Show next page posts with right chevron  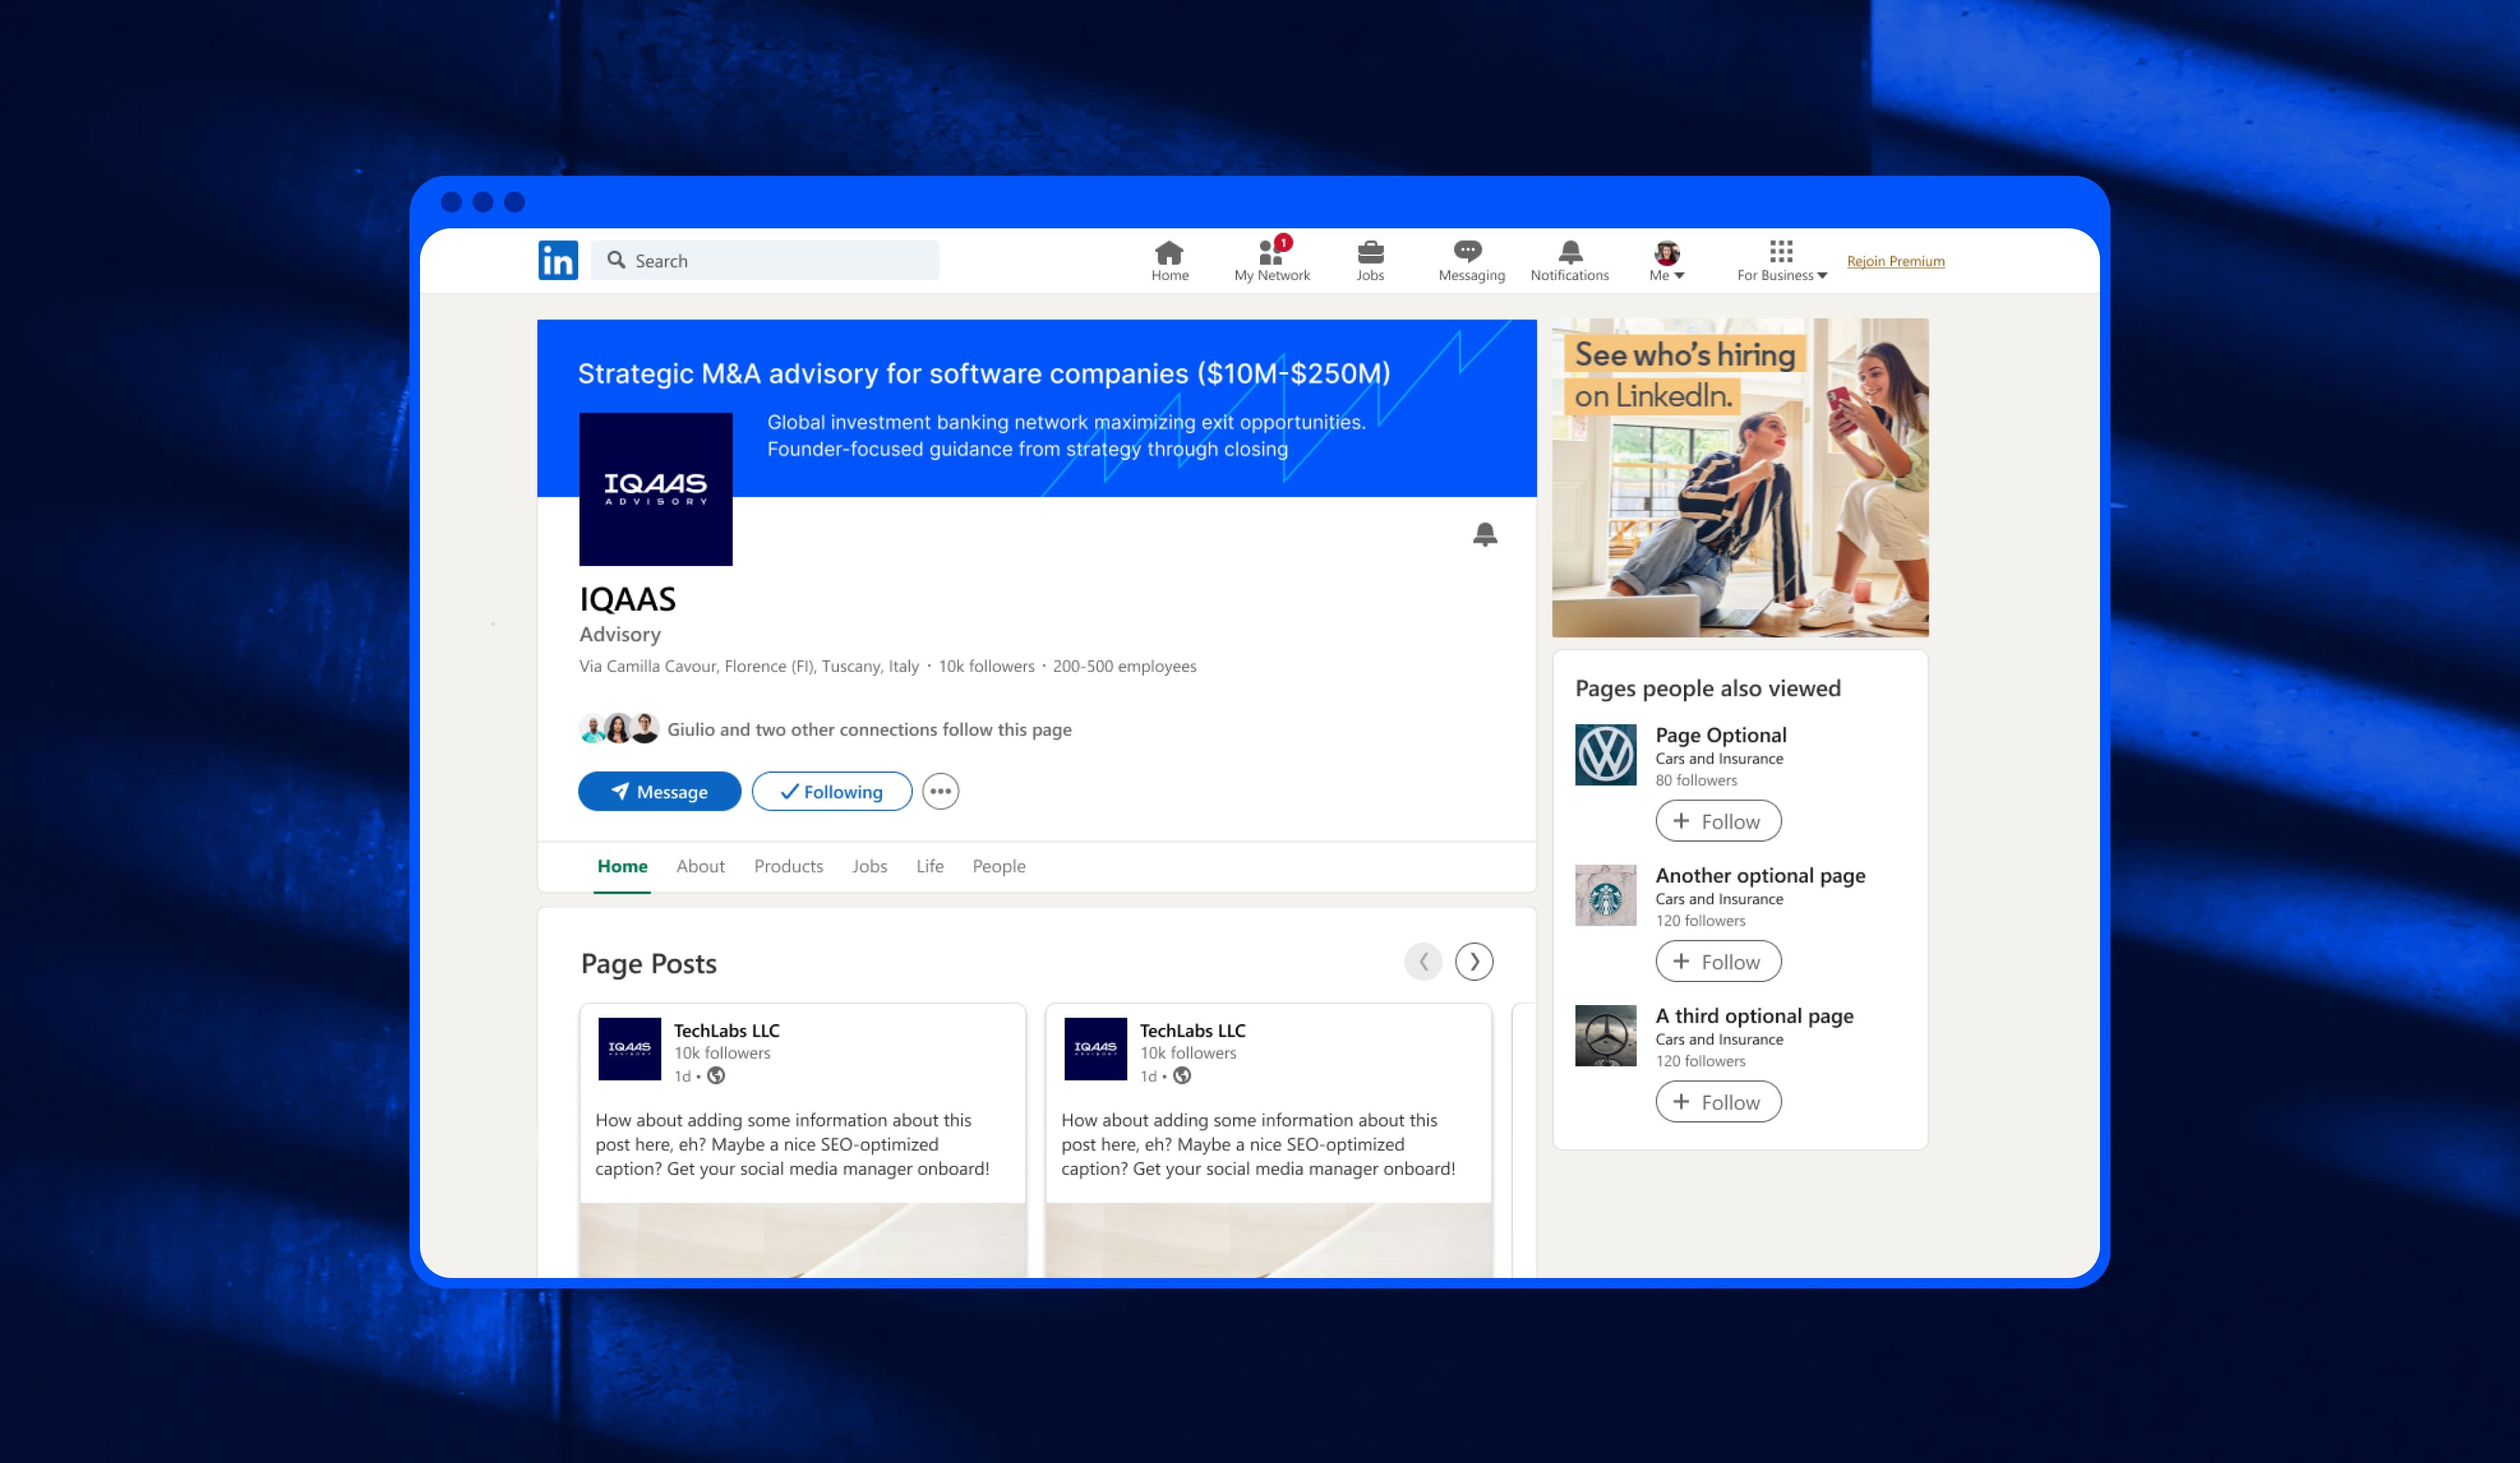coord(1474,962)
